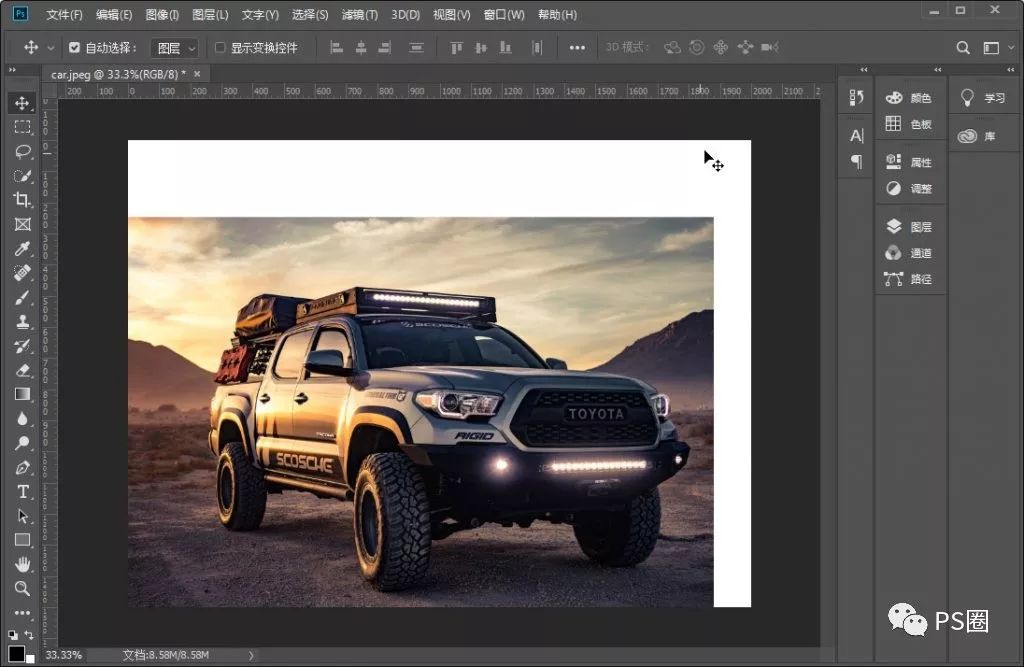
Task: Open the Paragraph panel icon
Action: [x=856, y=161]
